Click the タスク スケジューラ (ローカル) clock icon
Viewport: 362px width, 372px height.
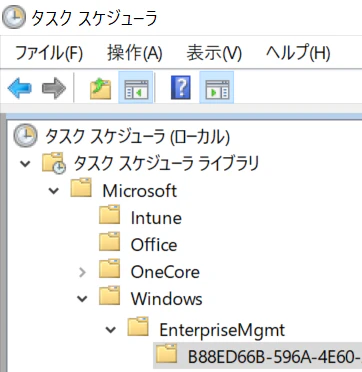(25, 136)
